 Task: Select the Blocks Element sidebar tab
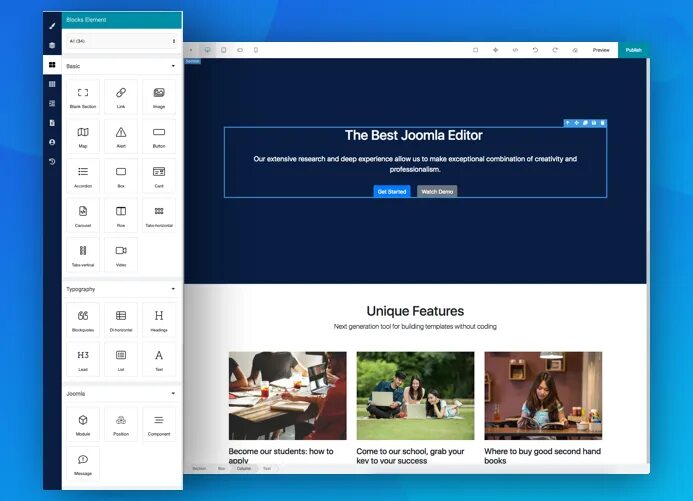tap(52, 65)
